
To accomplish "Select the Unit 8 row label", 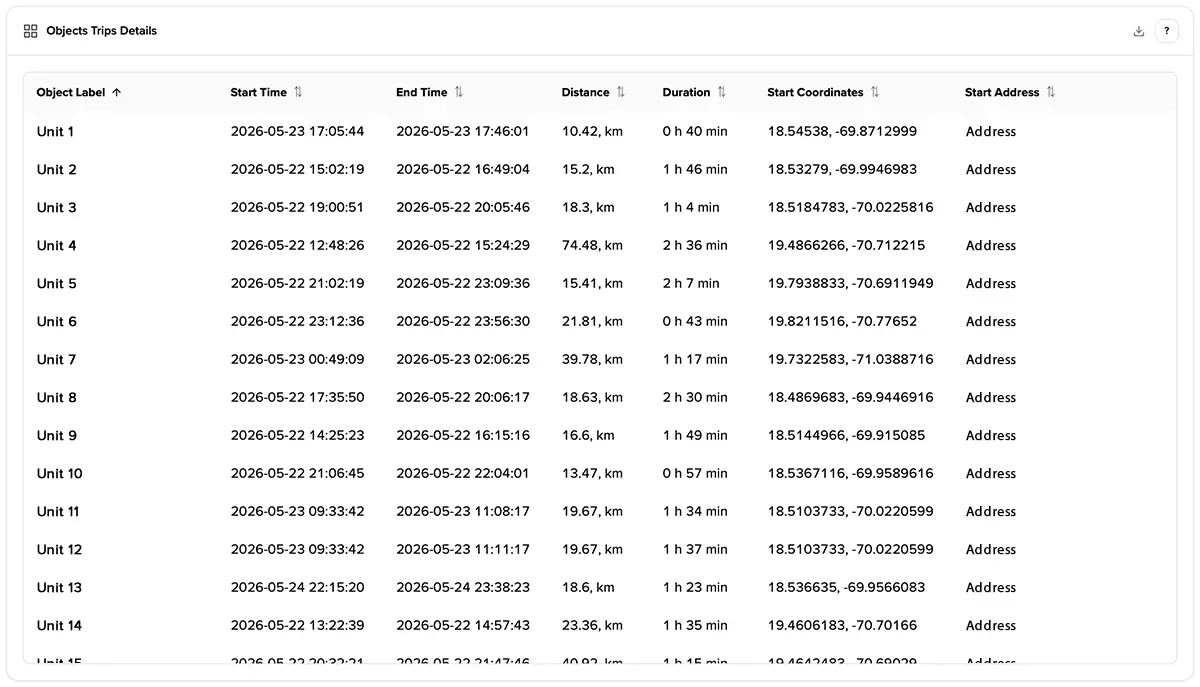I will click(x=57, y=398).
